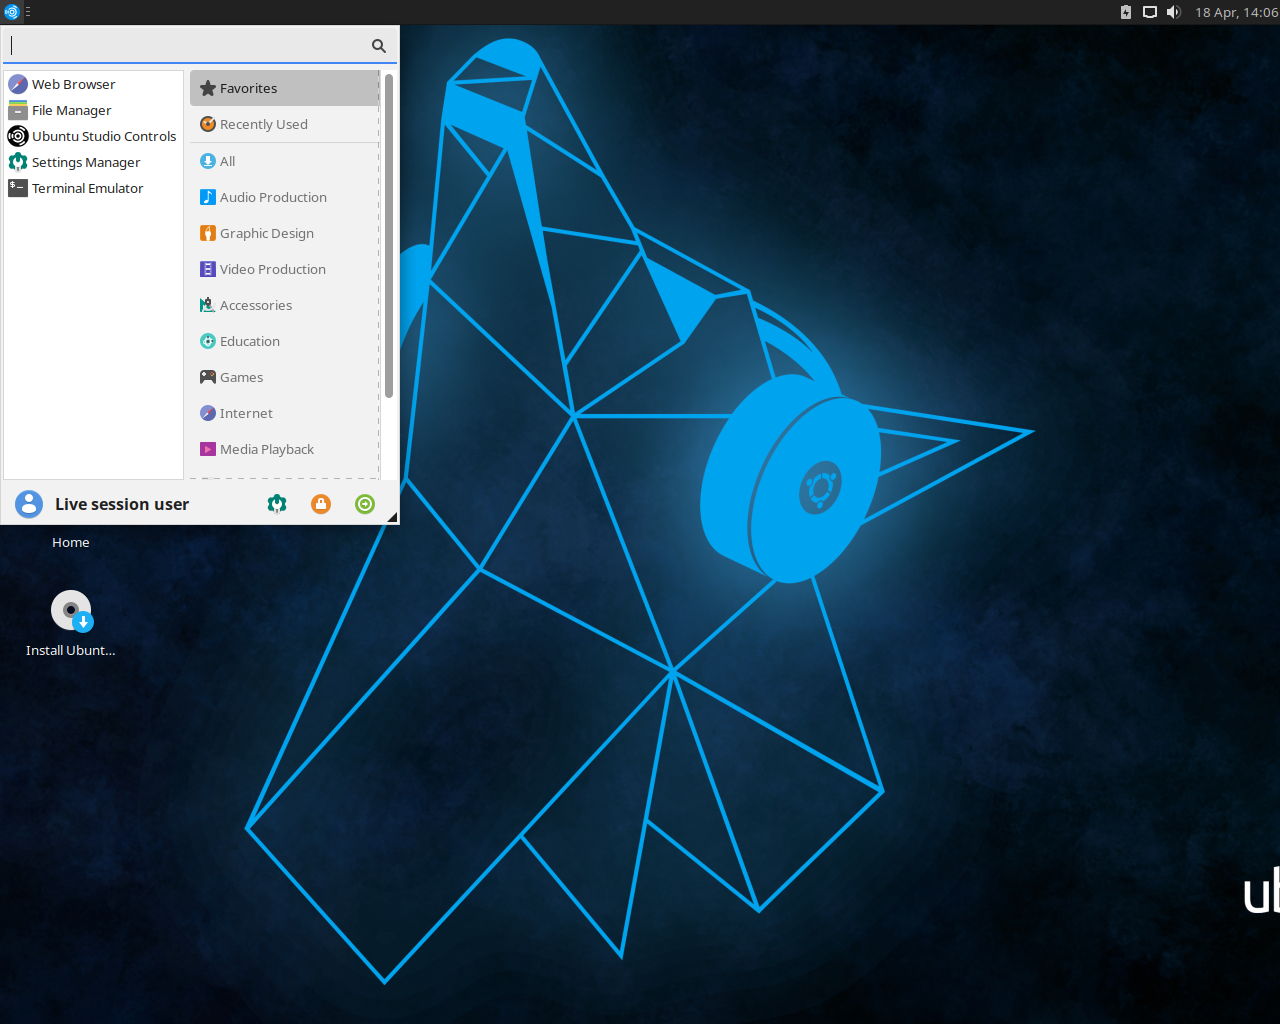Click the power manager tray icon
This screenshot has height=1024, width=1280.
[1126, 12]
